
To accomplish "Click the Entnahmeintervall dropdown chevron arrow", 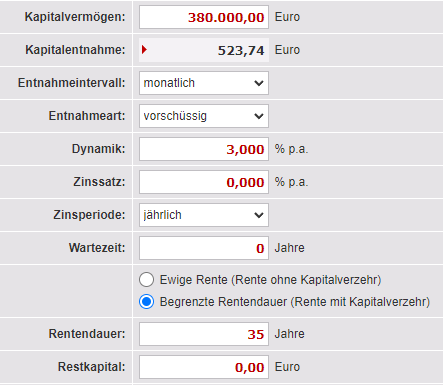I will [x=259, y=83].
